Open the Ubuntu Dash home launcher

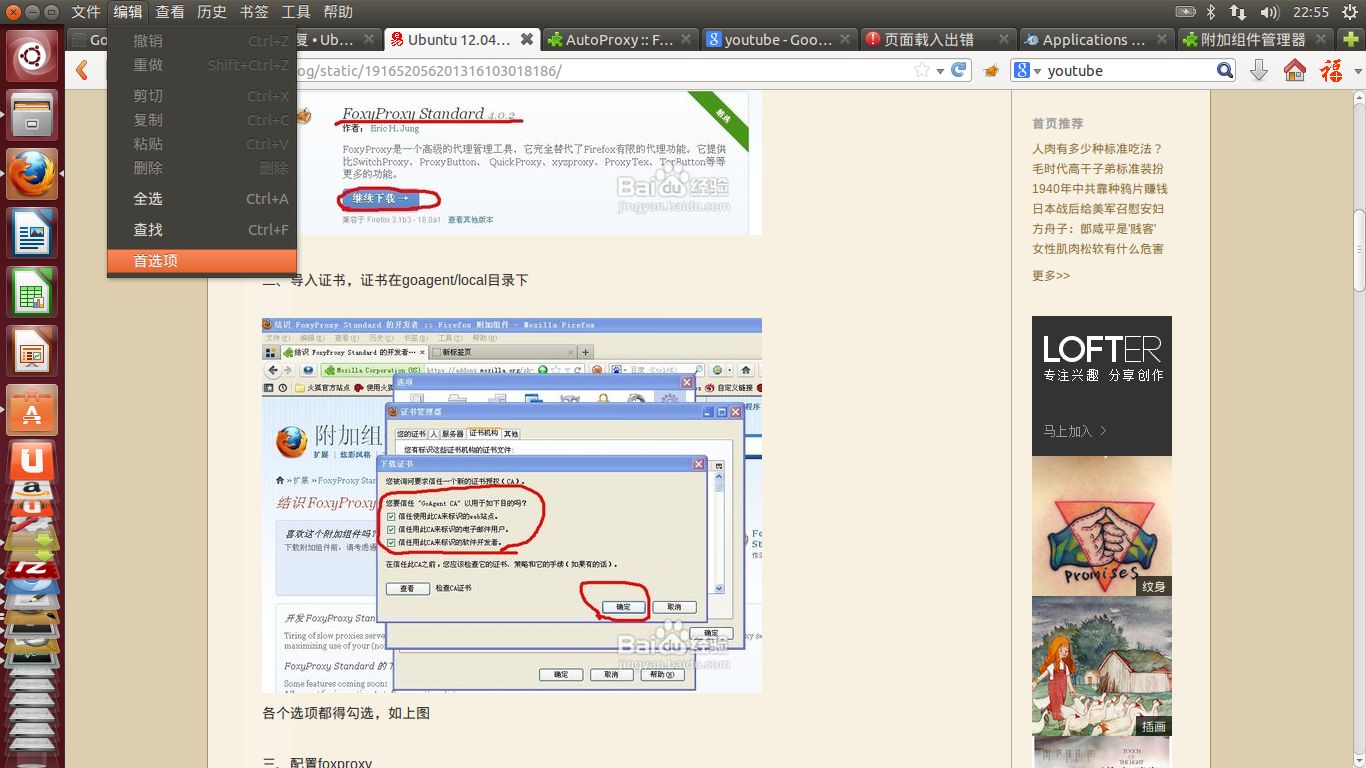point(32,56)
